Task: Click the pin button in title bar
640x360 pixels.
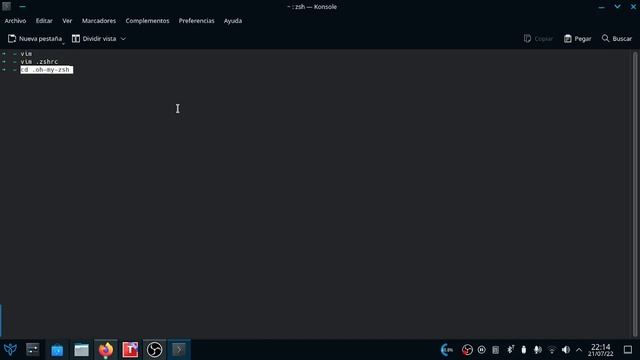Action: 22,7
